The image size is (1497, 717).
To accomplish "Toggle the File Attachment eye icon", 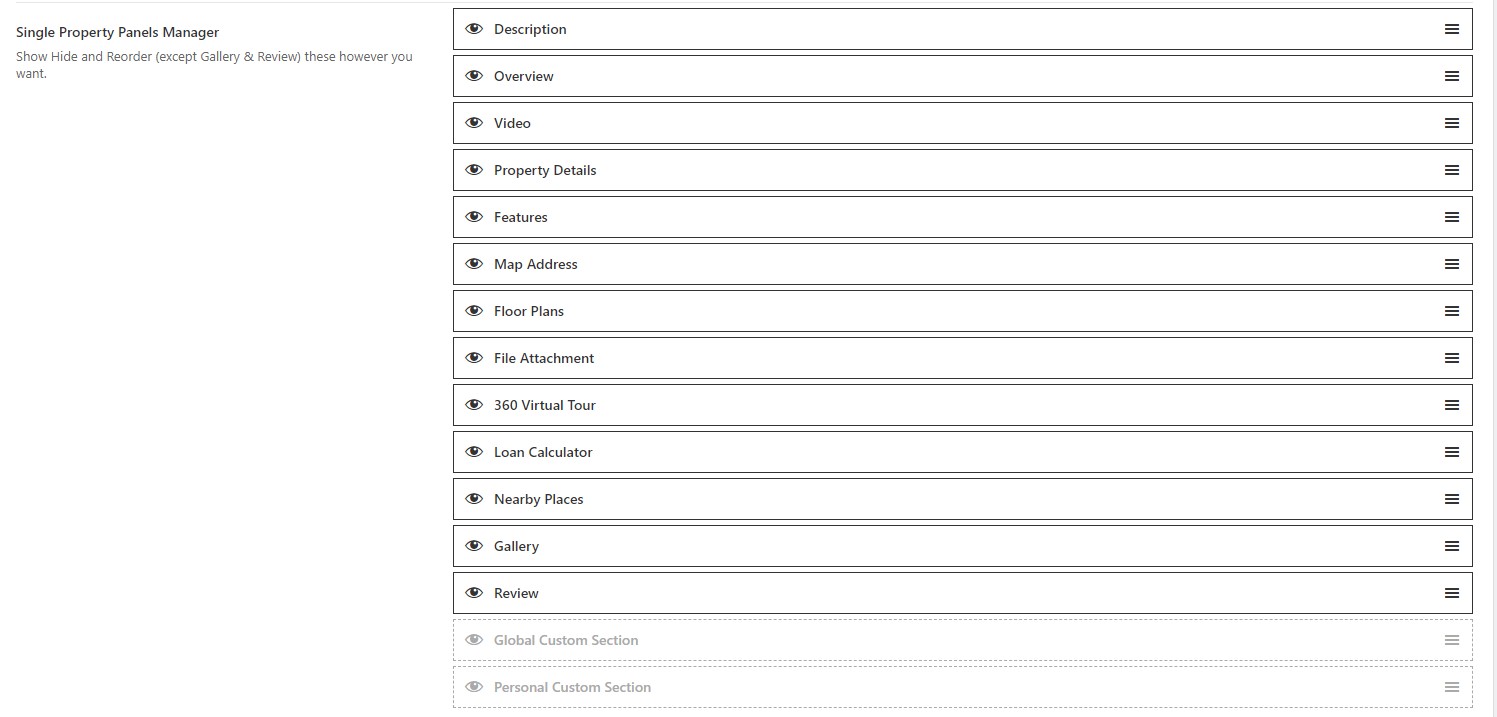I will (474, 358).
